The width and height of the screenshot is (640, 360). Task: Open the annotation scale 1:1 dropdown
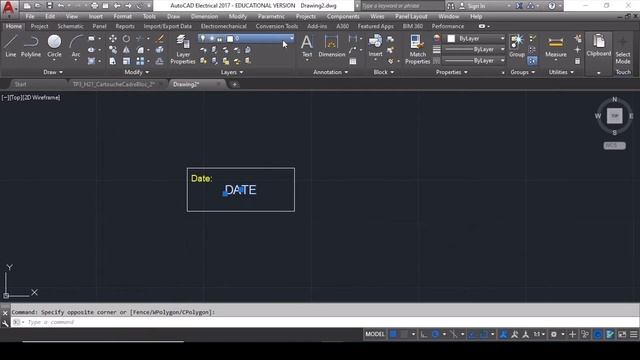[x=539, y=334]
